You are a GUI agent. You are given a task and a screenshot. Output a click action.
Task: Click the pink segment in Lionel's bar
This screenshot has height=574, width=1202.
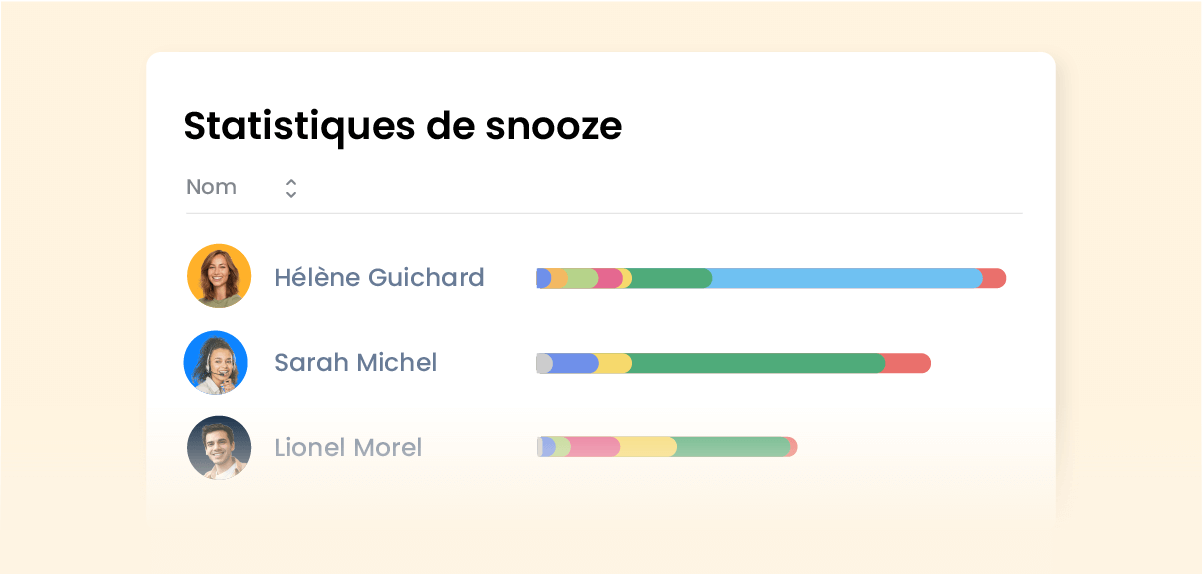tap(596, 447)
